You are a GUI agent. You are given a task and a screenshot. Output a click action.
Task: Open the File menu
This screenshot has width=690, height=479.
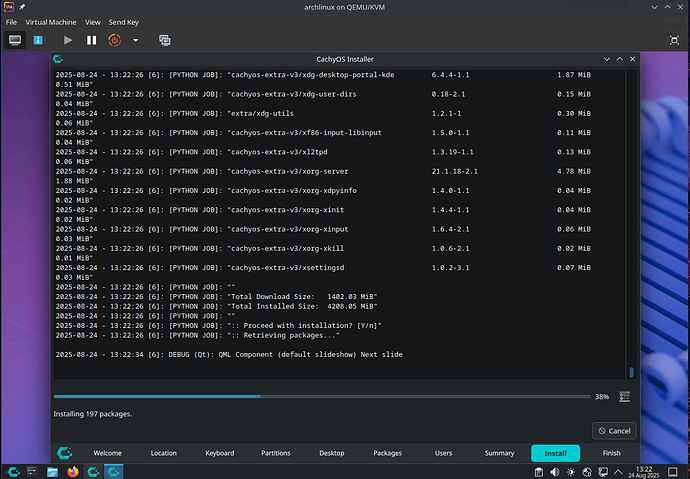coord(11,22)
